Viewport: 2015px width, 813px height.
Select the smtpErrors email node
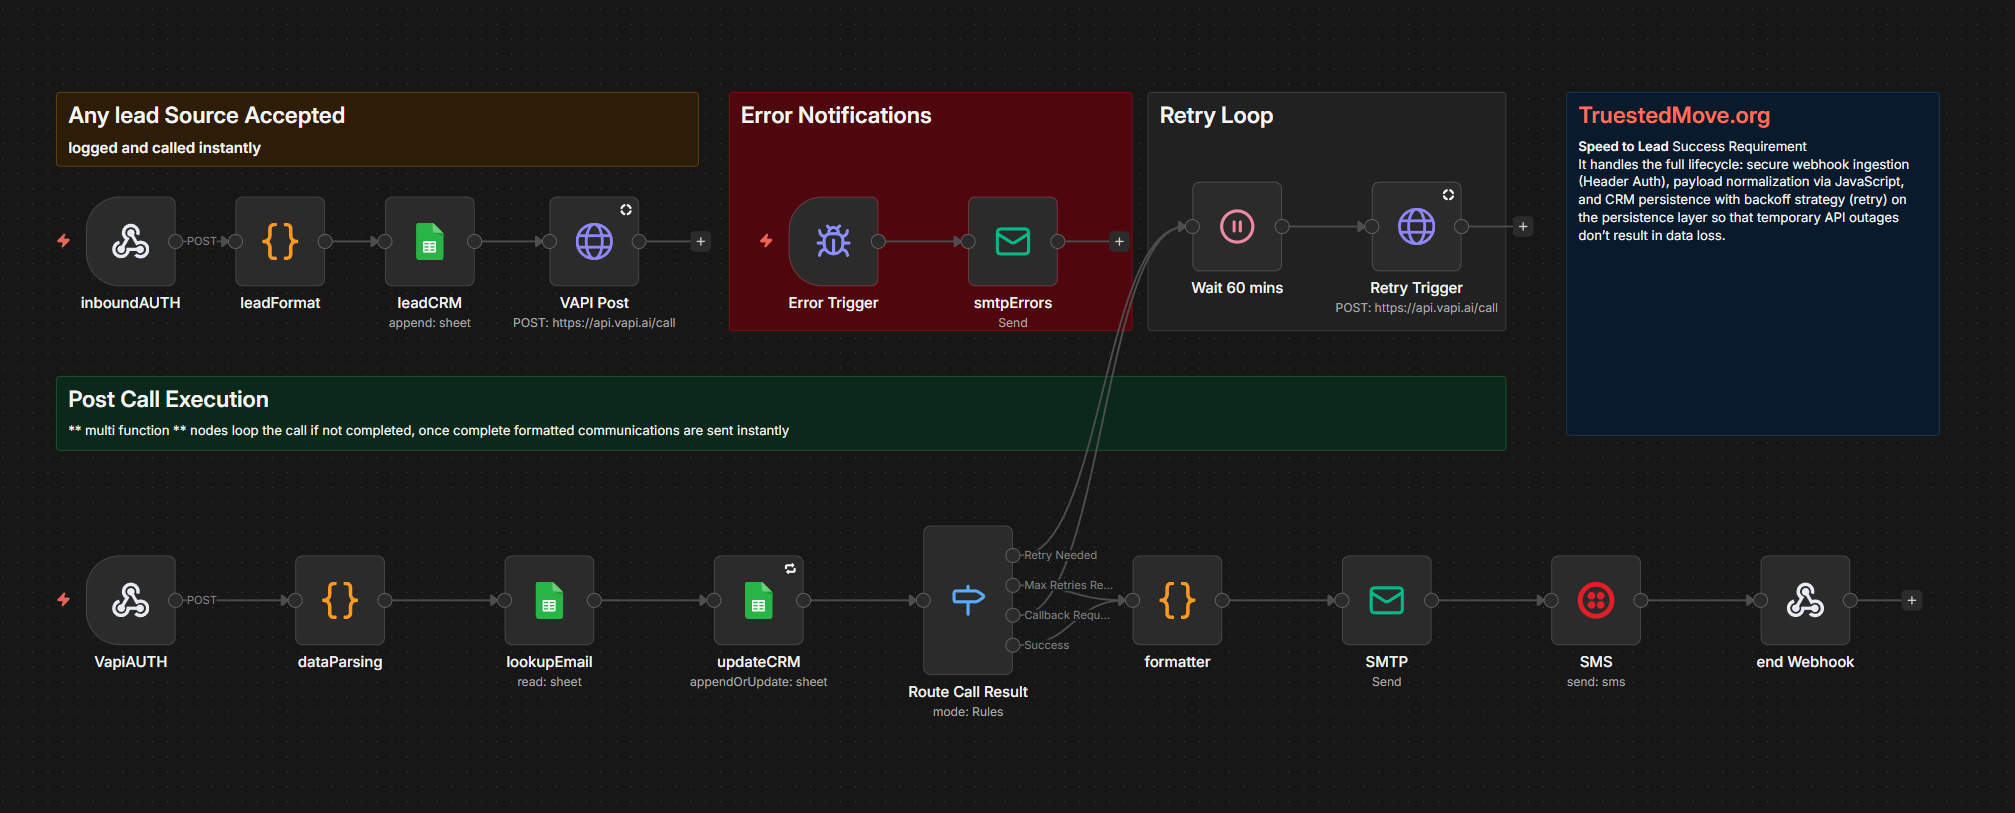[x=1012, y=241]
